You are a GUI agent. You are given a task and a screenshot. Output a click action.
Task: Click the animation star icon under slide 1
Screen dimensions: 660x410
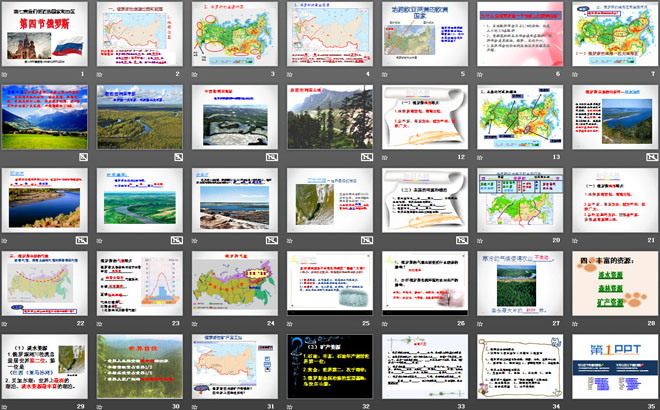6,74
